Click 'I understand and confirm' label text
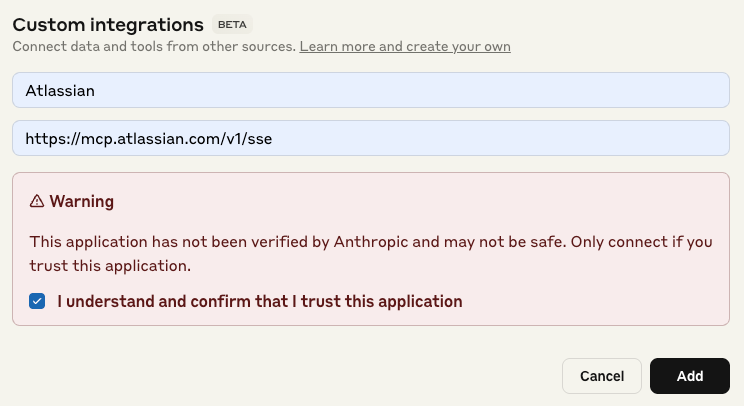 tap(260, 302)
